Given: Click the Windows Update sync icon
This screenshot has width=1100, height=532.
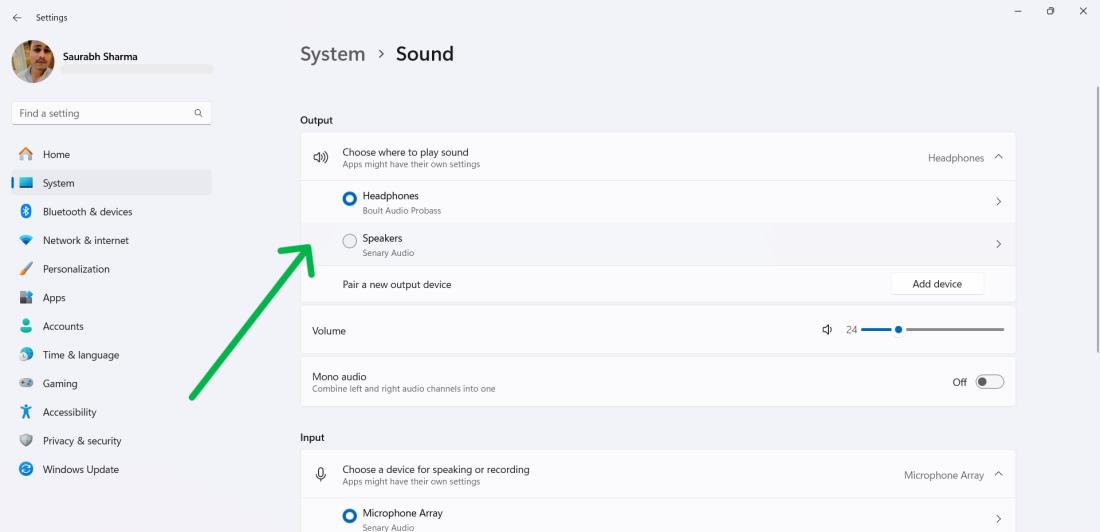Looking at the screenshot, I should [x=26, y=470].
